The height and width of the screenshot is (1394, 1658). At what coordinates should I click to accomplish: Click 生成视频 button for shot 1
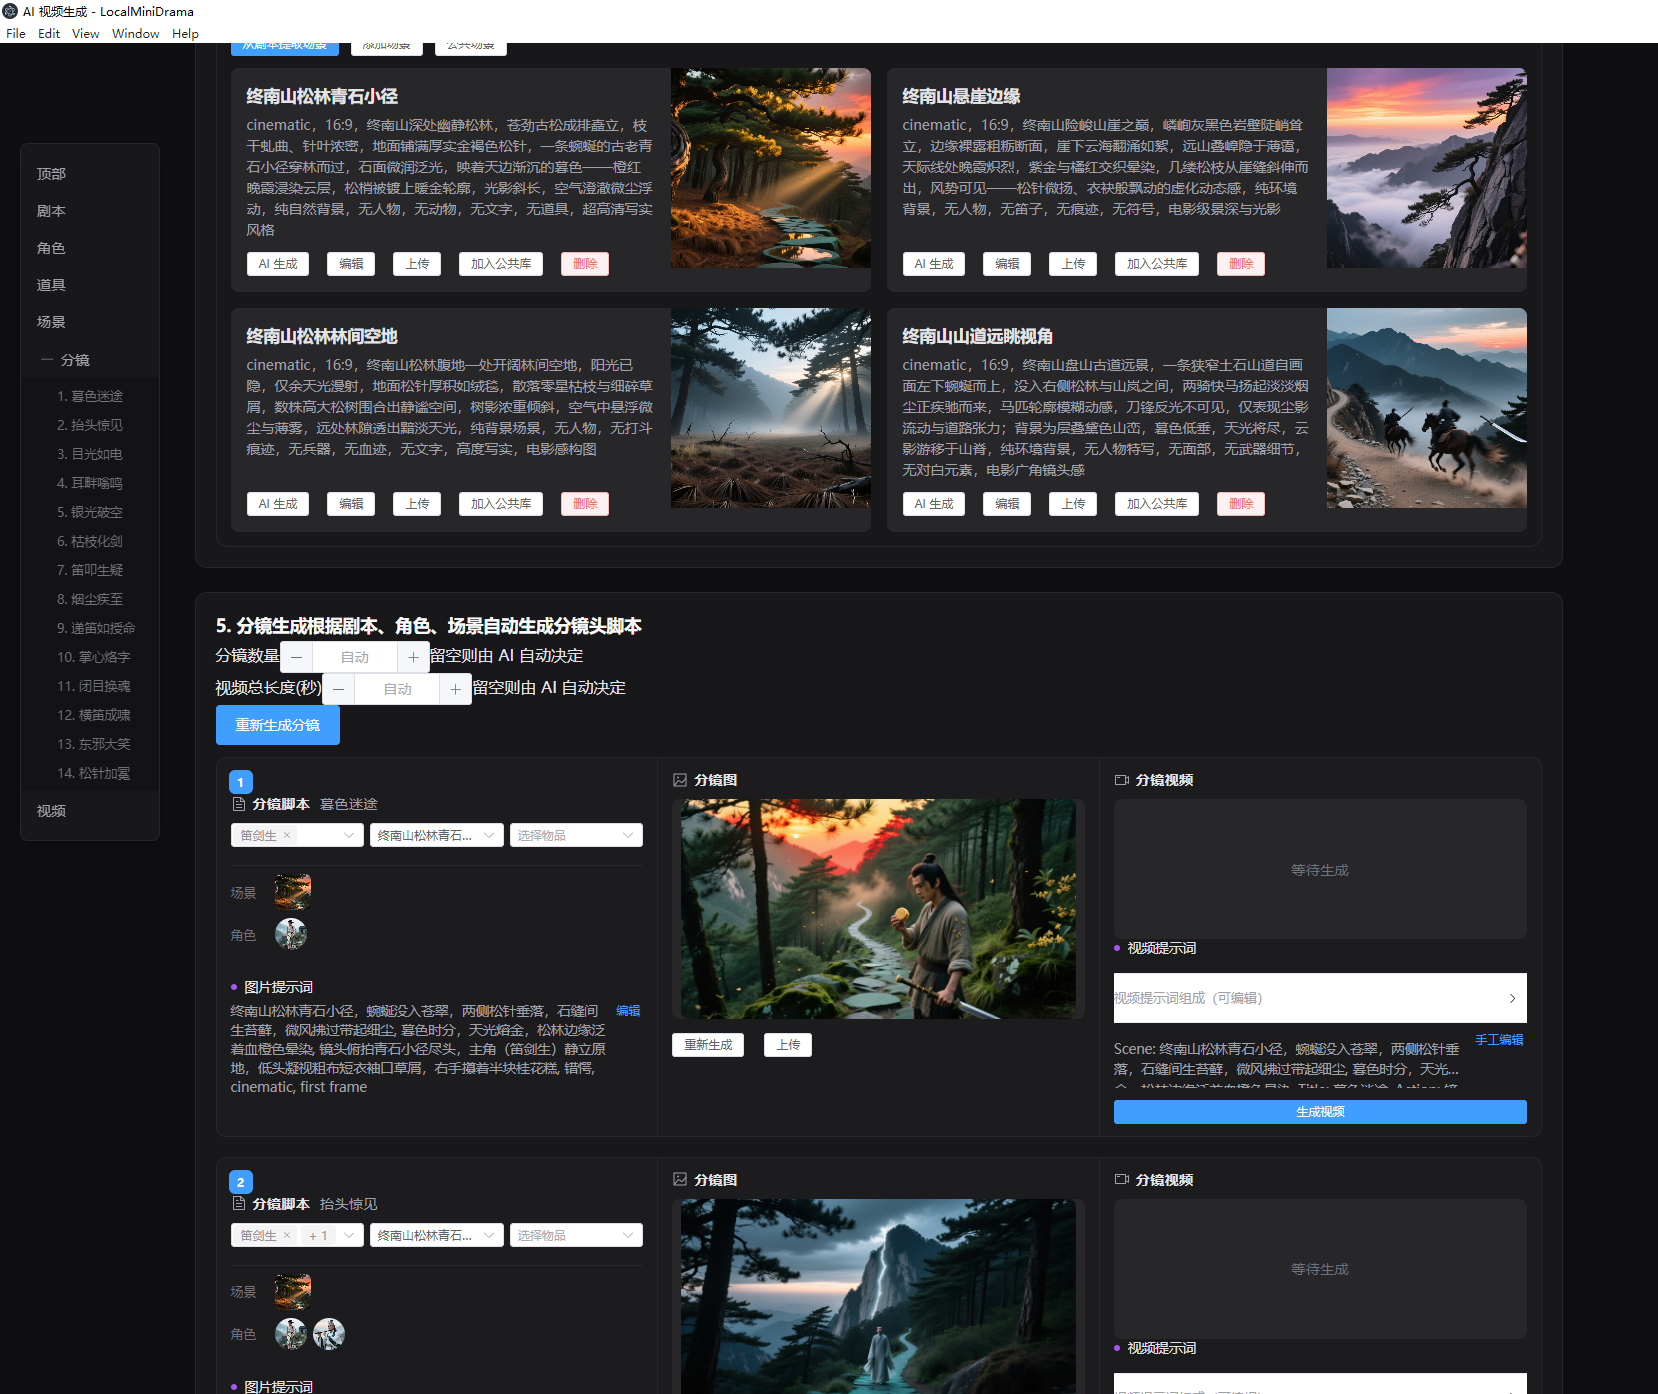1320,1112
